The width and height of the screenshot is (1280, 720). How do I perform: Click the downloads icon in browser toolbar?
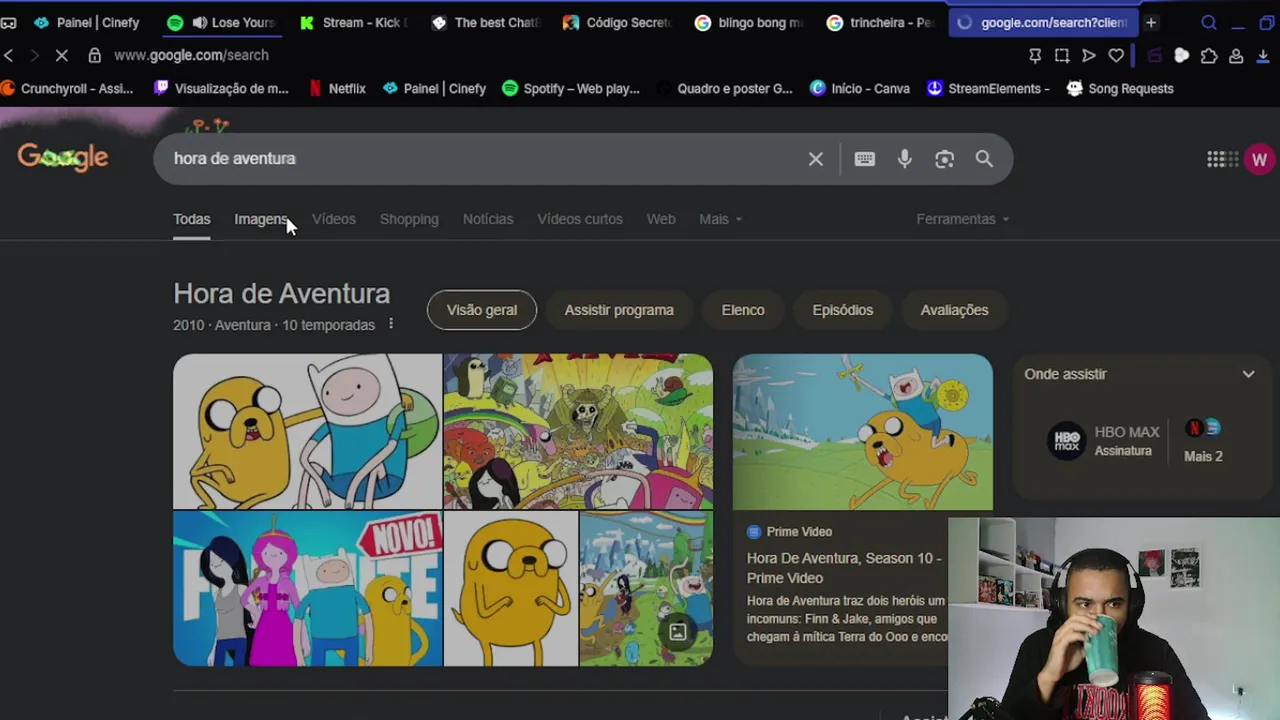click(x=1263, y=56)
